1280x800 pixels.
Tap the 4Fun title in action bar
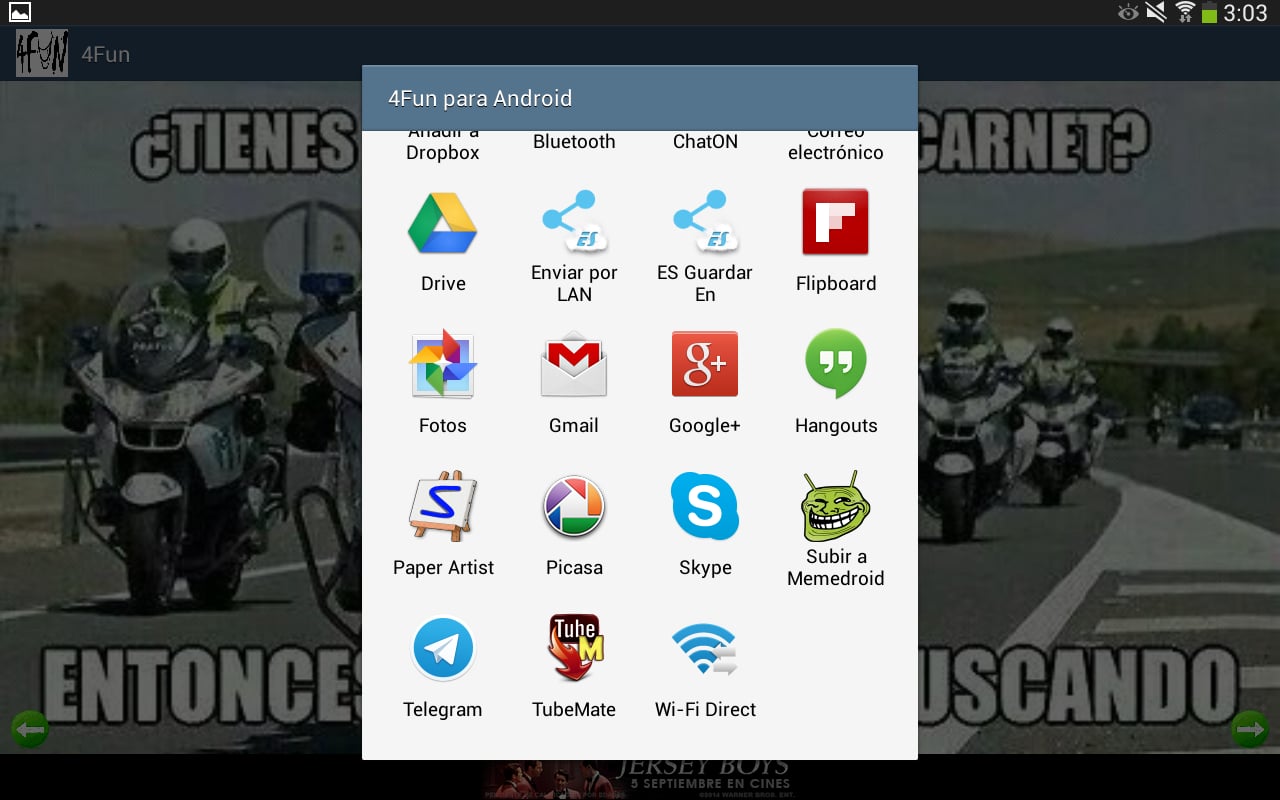click(105, 54)
